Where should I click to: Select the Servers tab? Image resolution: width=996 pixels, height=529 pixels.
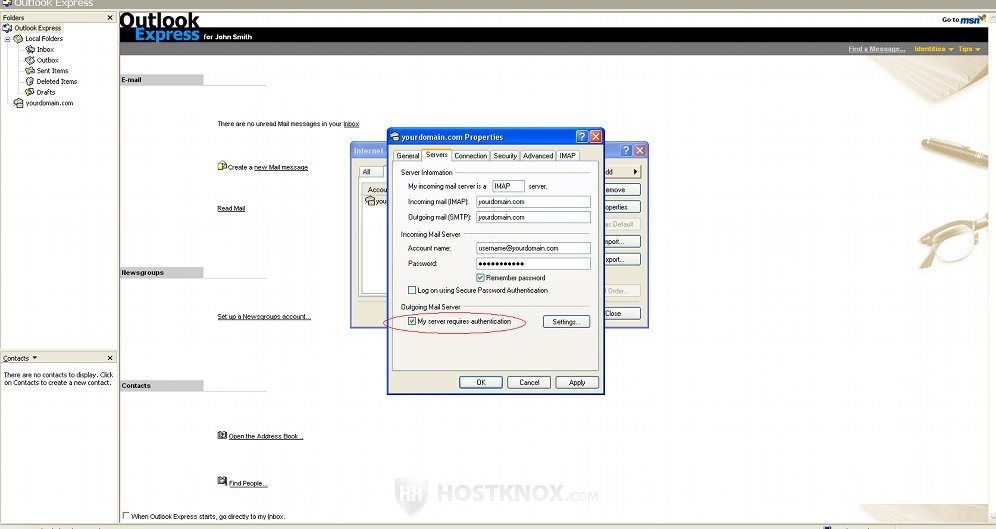point(436,154)
